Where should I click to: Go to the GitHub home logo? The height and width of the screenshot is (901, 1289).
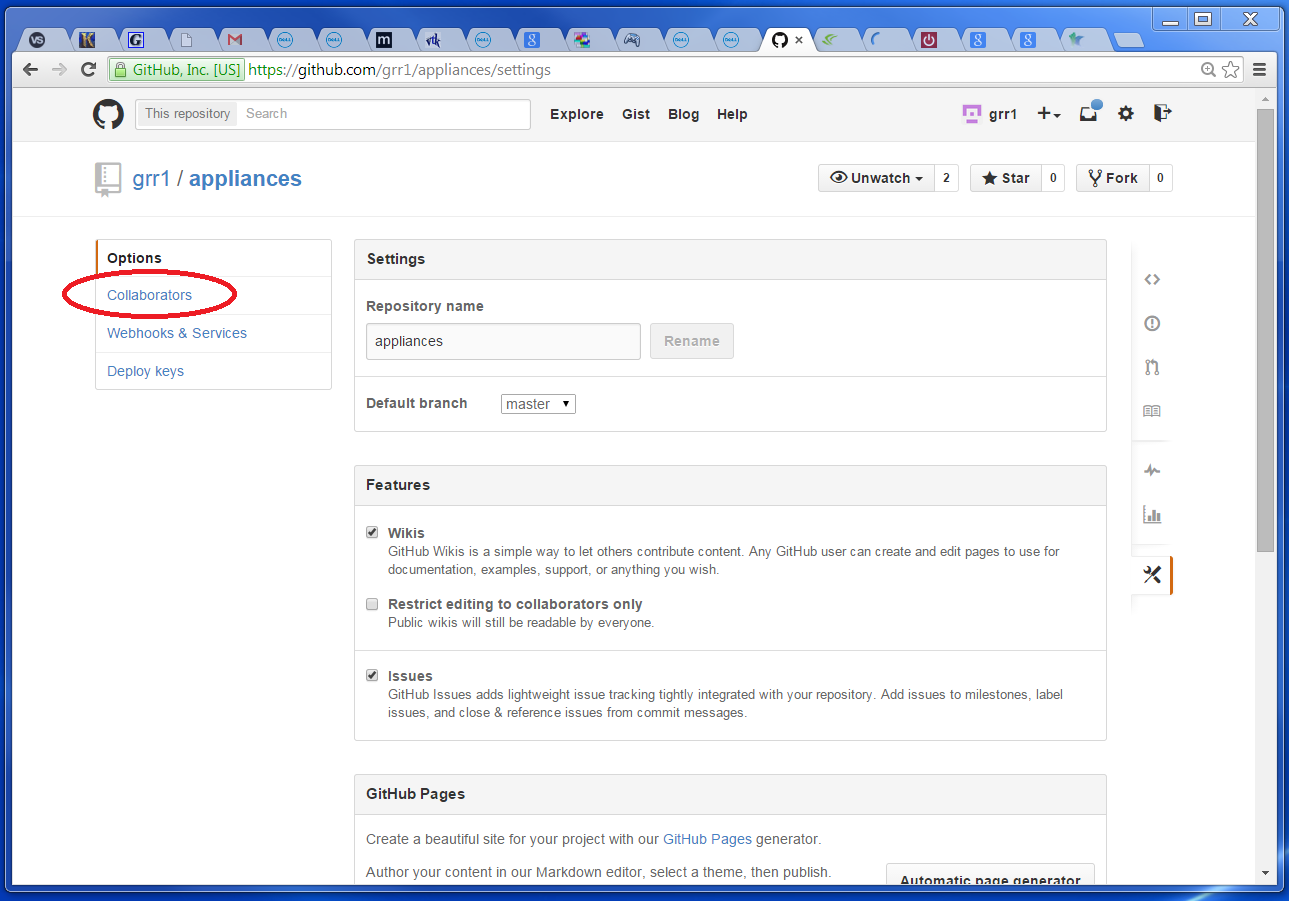pyautogui.click(x=108, y=114)
